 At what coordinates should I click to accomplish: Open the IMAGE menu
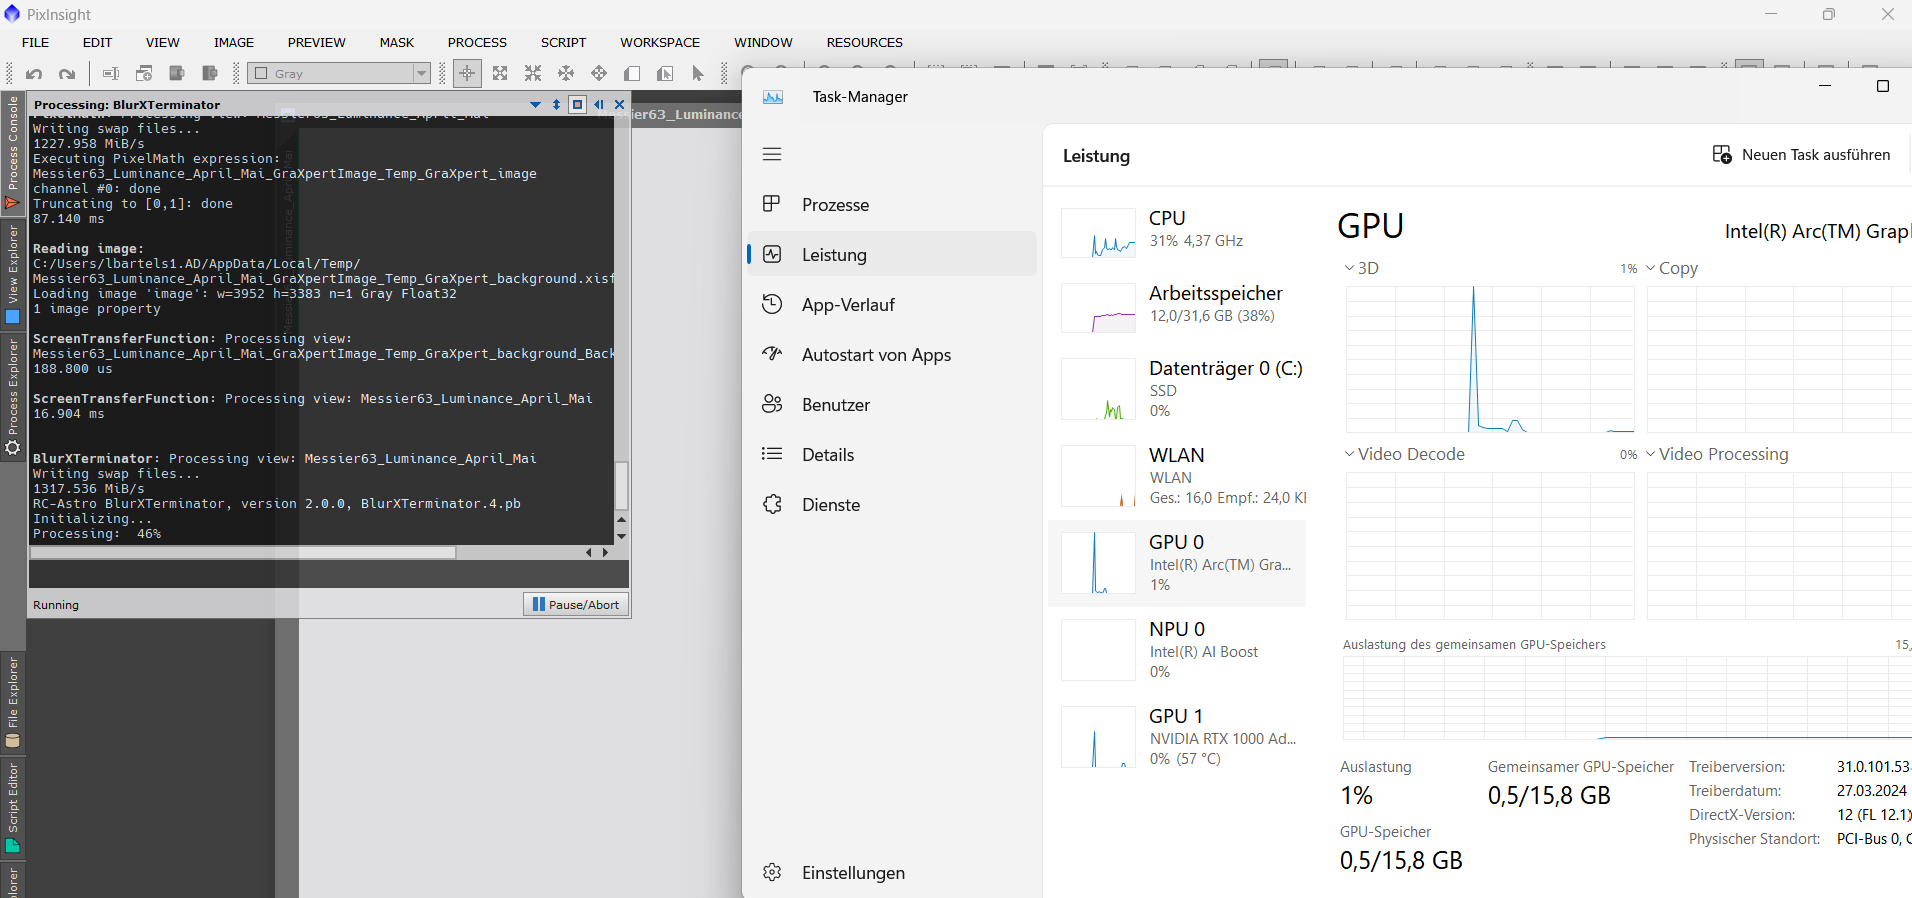click(234, 42)
